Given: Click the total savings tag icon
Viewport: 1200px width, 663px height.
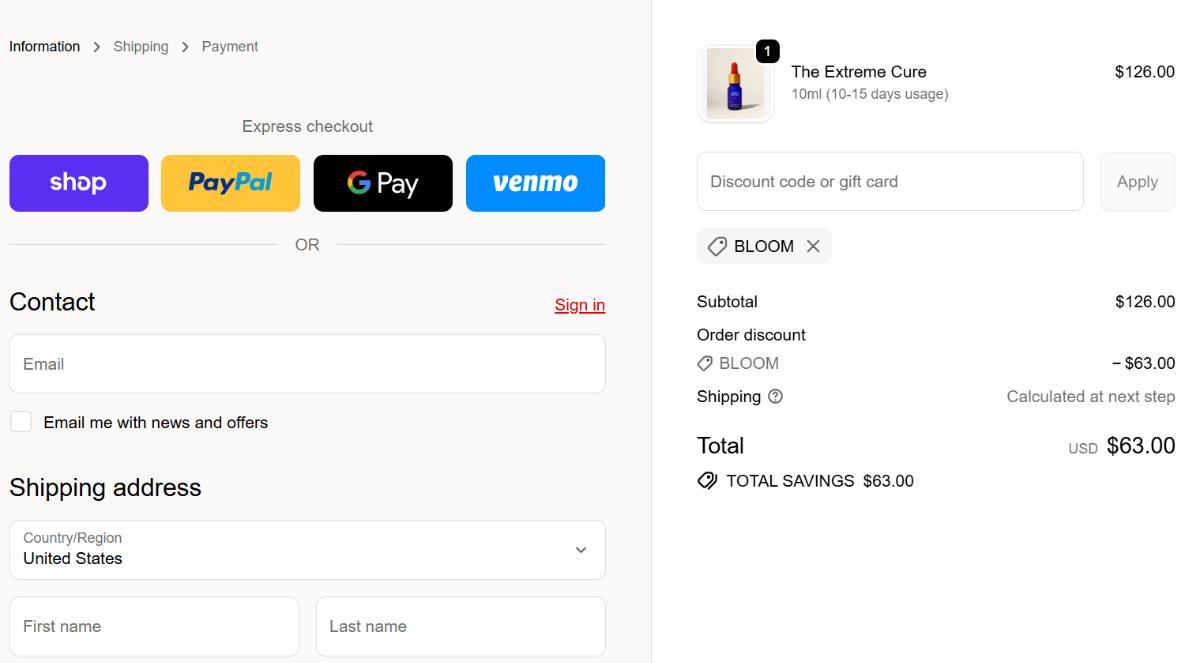Looking at the screenshot, I should click(x=707, y=481).
